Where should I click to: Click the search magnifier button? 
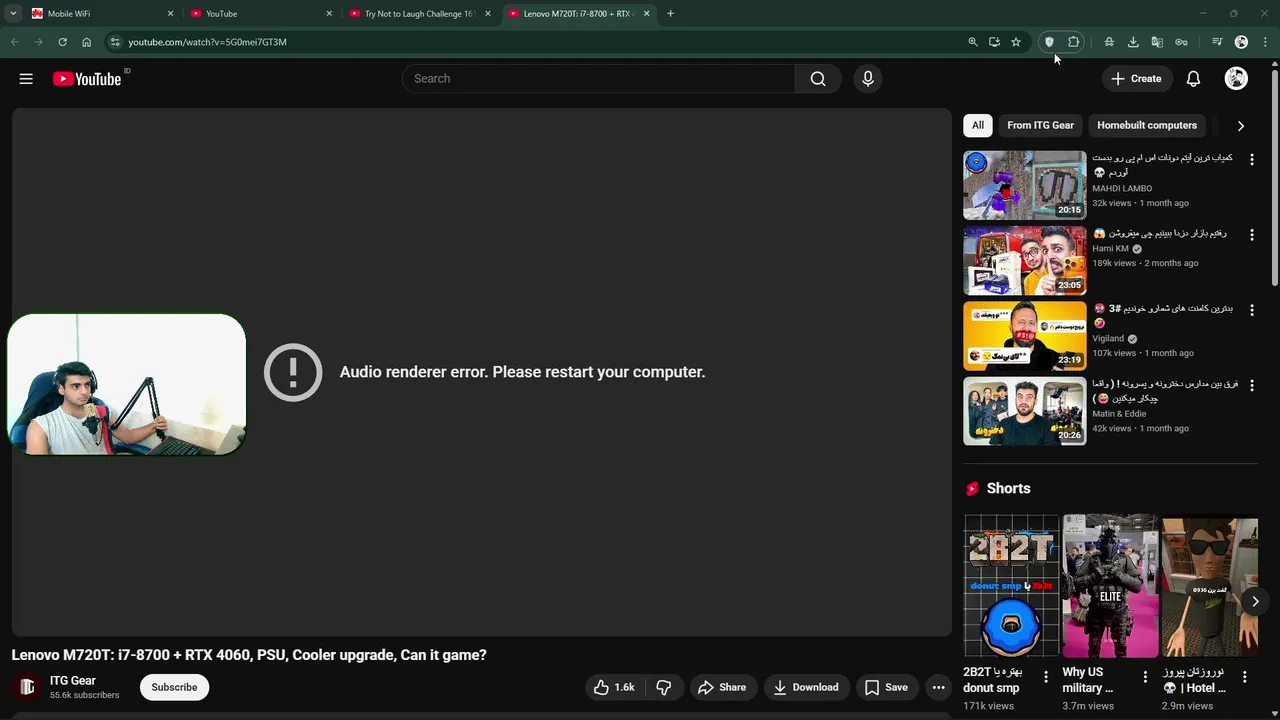click(818, 79)
